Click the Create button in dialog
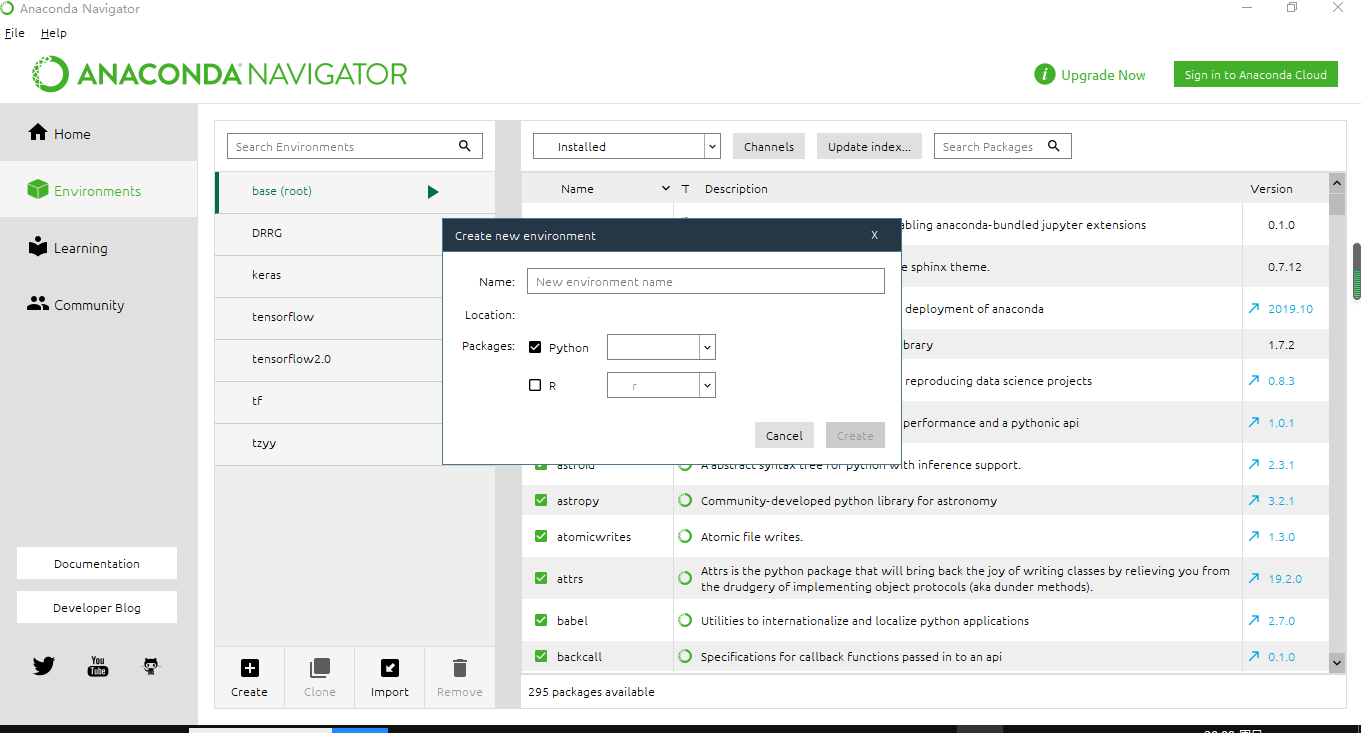Image resolution: width=1361 pixels, height=733 pixels. pos(855,435)
